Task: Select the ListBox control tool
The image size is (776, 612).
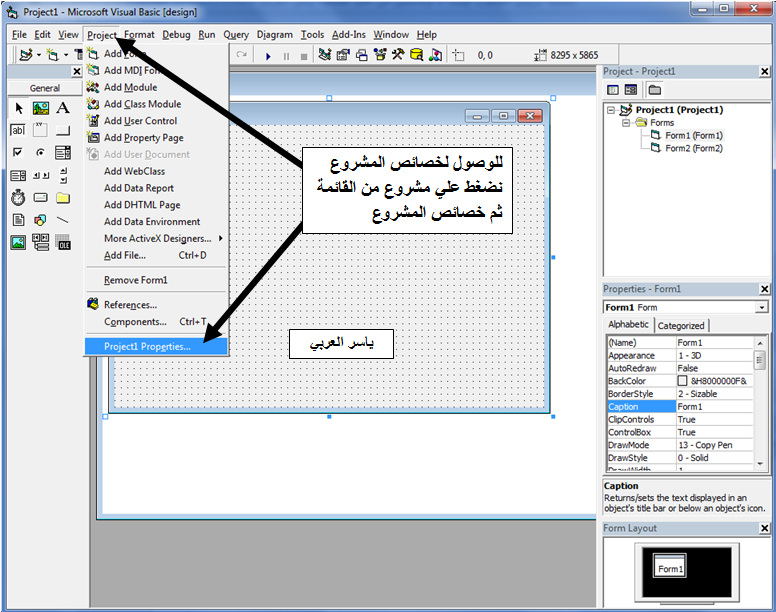Action: coord(18,175)
